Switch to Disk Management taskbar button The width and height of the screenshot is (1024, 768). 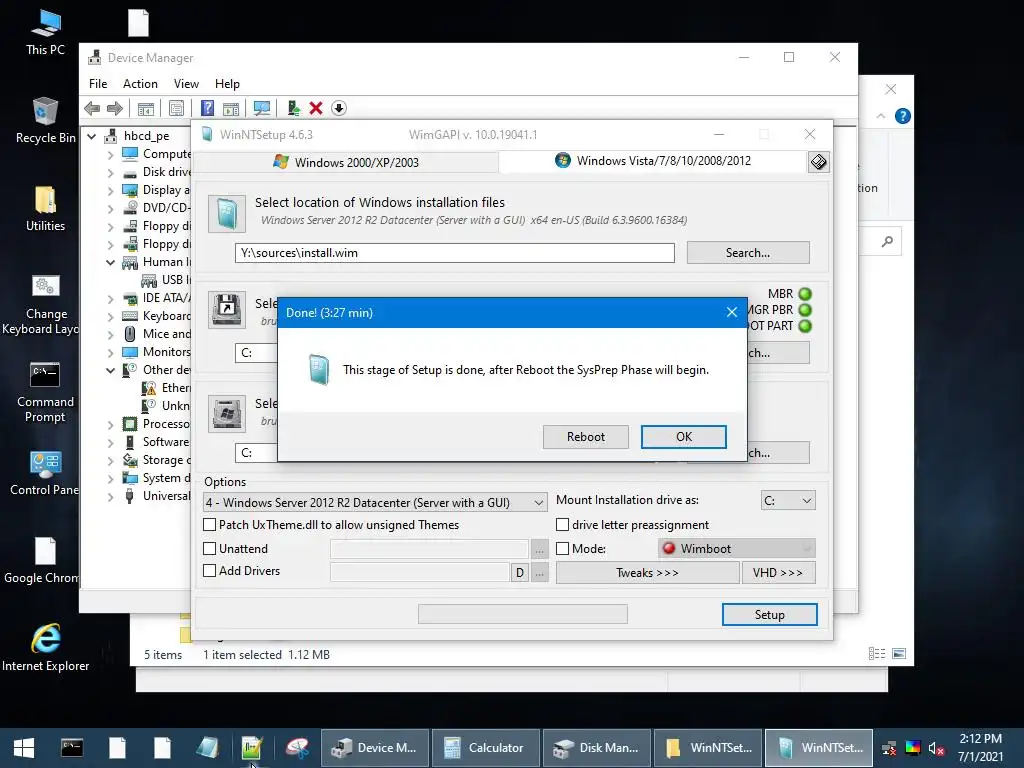597,748
